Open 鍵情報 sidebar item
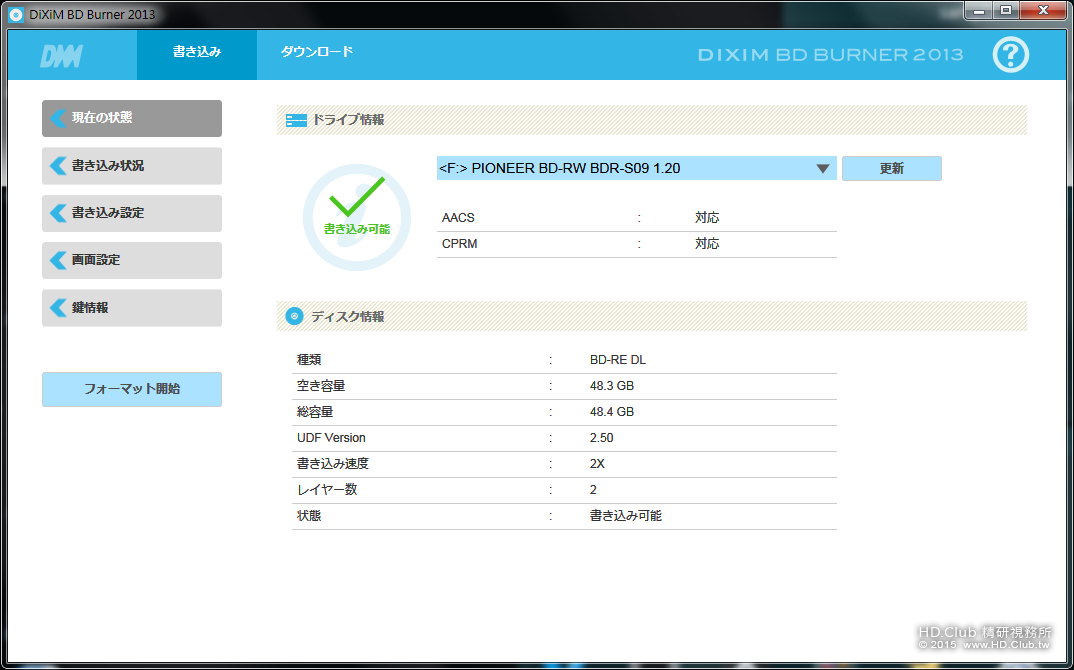Image resolution: width=1074 pixels, height=670 pixels. [132, 308]
